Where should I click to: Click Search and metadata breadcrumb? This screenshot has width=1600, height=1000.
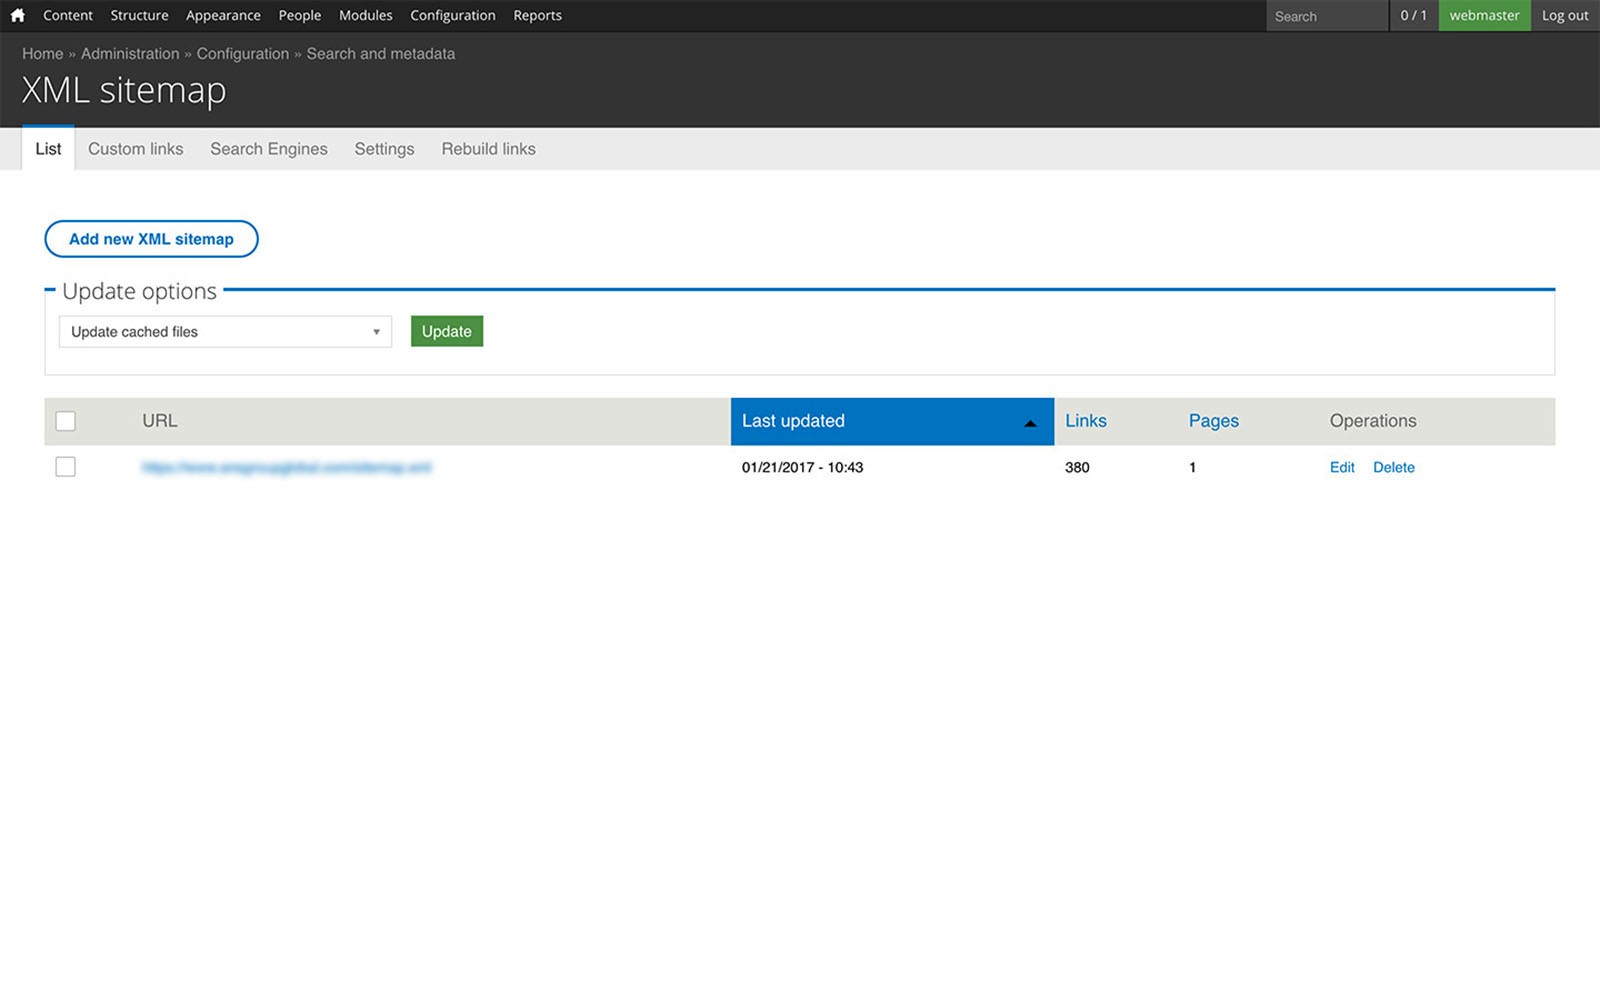coord(381,54)
